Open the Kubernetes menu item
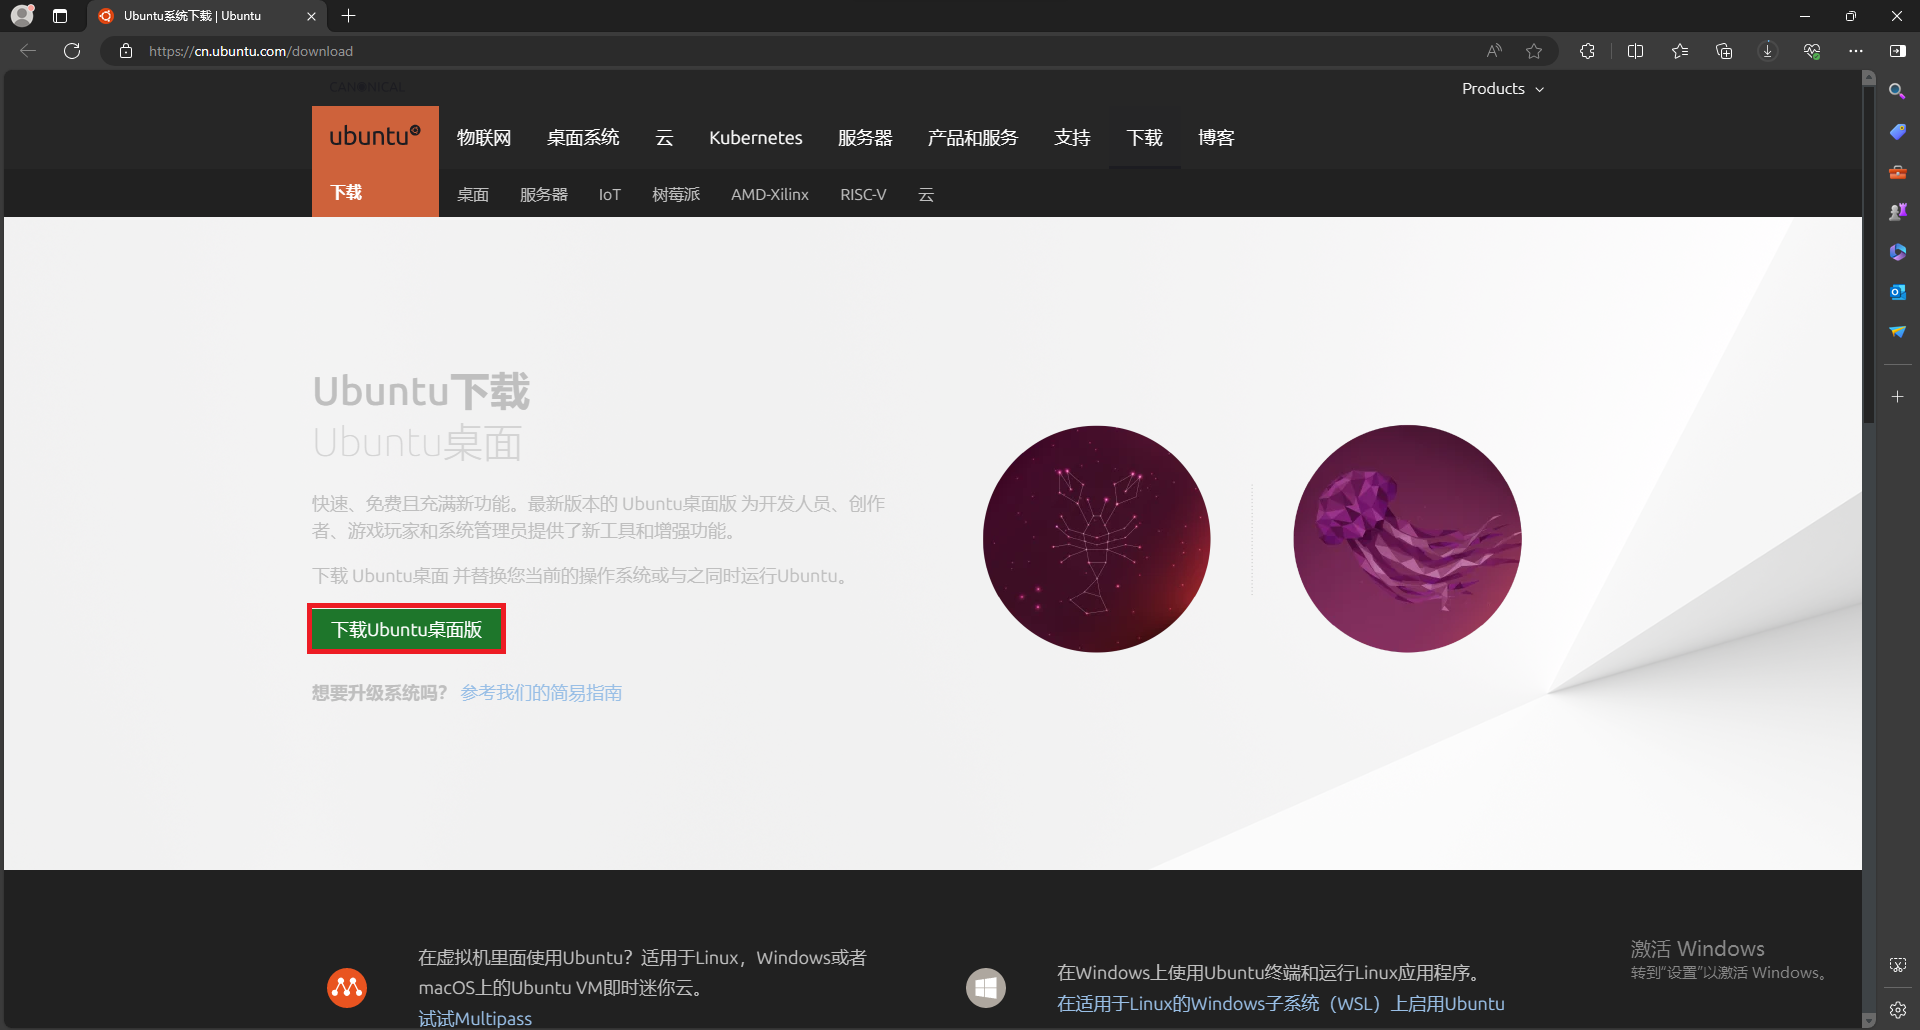The height and width of the screenshot is (1030, 1920). pos(756,138)
